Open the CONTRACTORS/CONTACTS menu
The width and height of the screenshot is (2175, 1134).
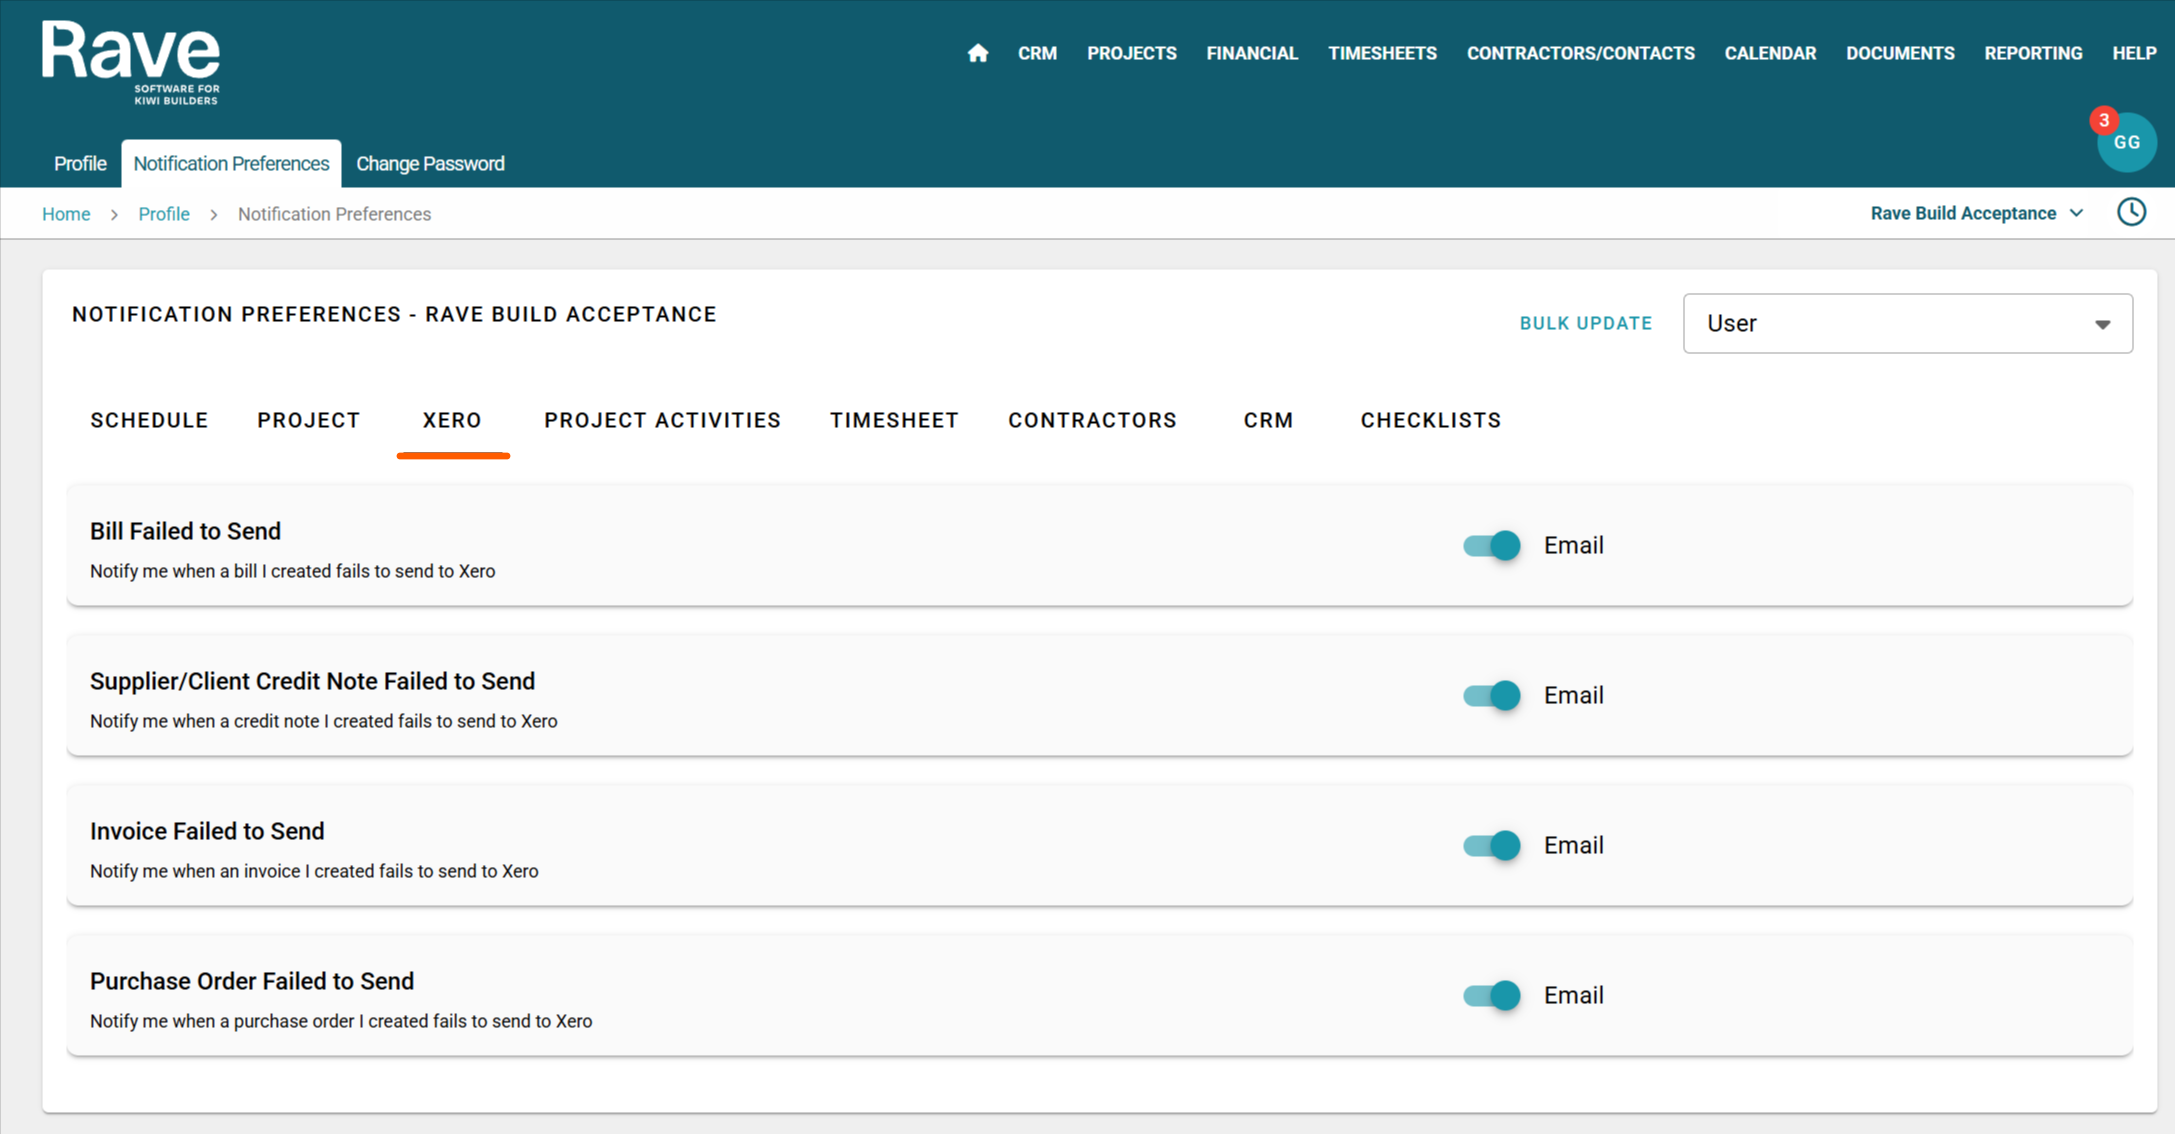(x=1580, y=53)
